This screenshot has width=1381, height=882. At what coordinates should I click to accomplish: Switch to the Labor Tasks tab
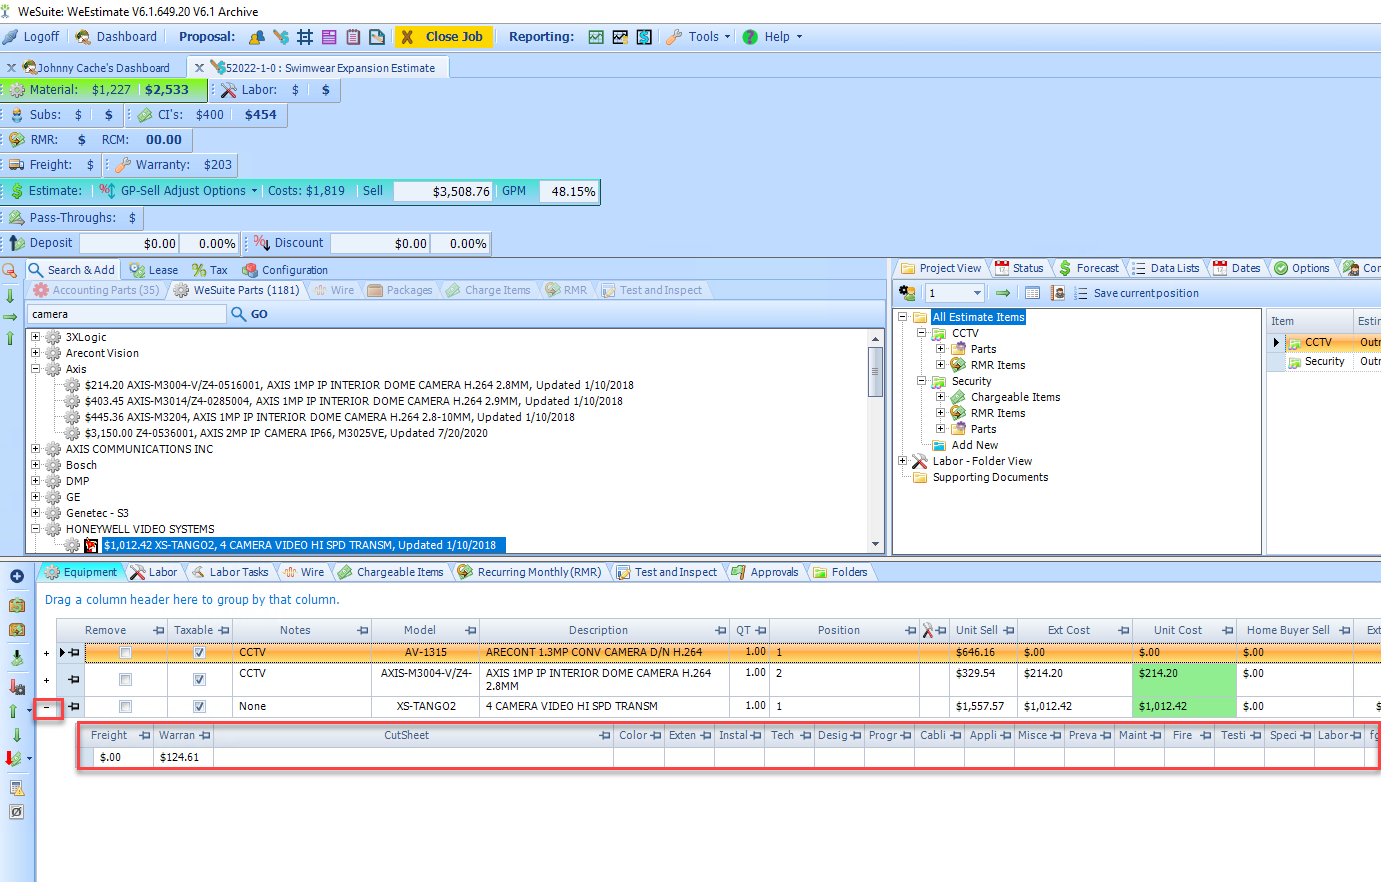click(229, 572)
